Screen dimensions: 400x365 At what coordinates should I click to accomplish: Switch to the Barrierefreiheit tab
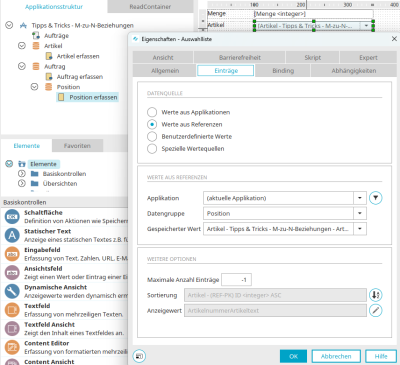[x=240, y=57]
